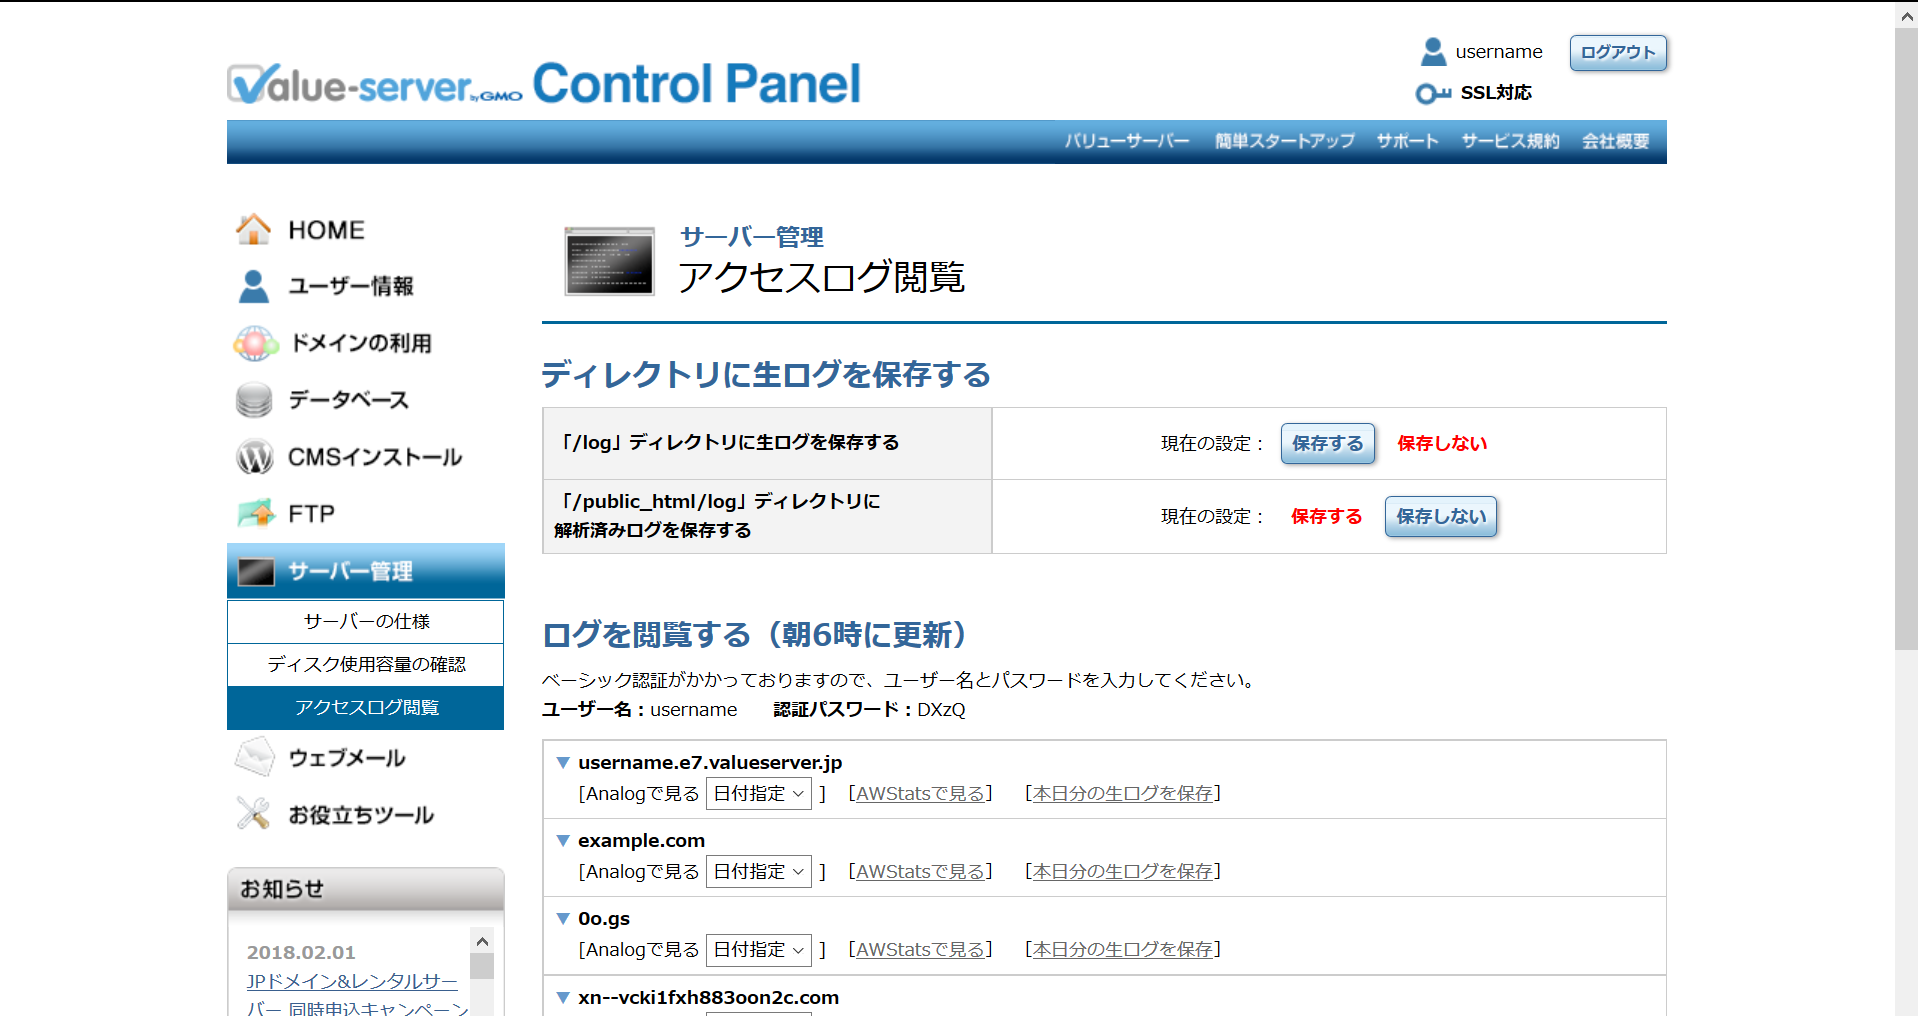
Task: Open the FTP folder icon
Action: pyautogui.click(x=256, y=514)
